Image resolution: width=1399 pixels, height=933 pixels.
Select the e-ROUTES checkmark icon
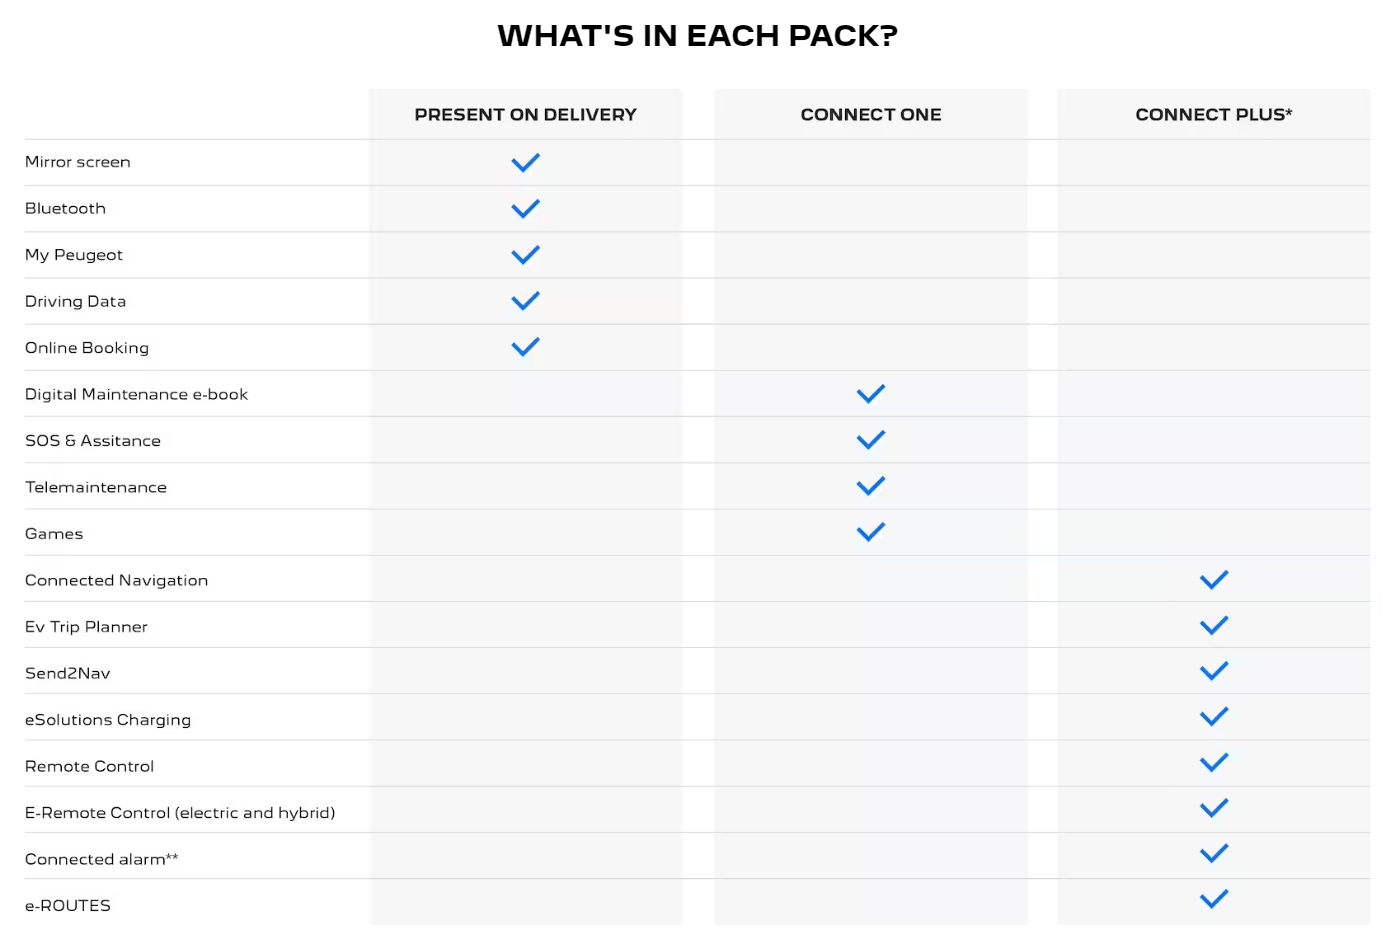click(x=1214, y=899)
